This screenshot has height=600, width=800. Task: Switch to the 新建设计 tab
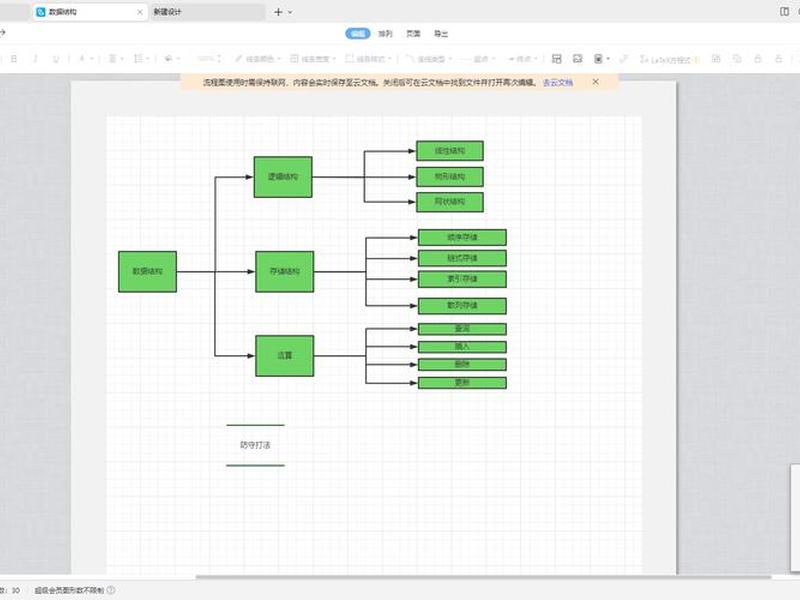207,12
